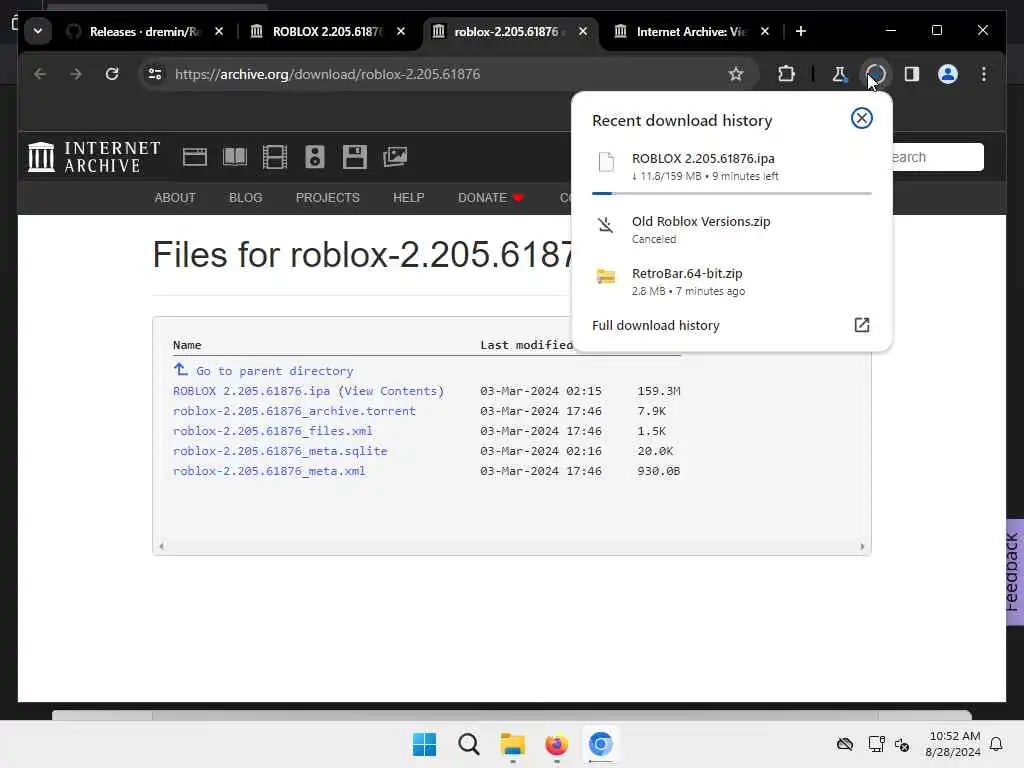Go to the Internet Archive home logo
The height and width of the screenshot is (768, 1024).
point(94,157)
